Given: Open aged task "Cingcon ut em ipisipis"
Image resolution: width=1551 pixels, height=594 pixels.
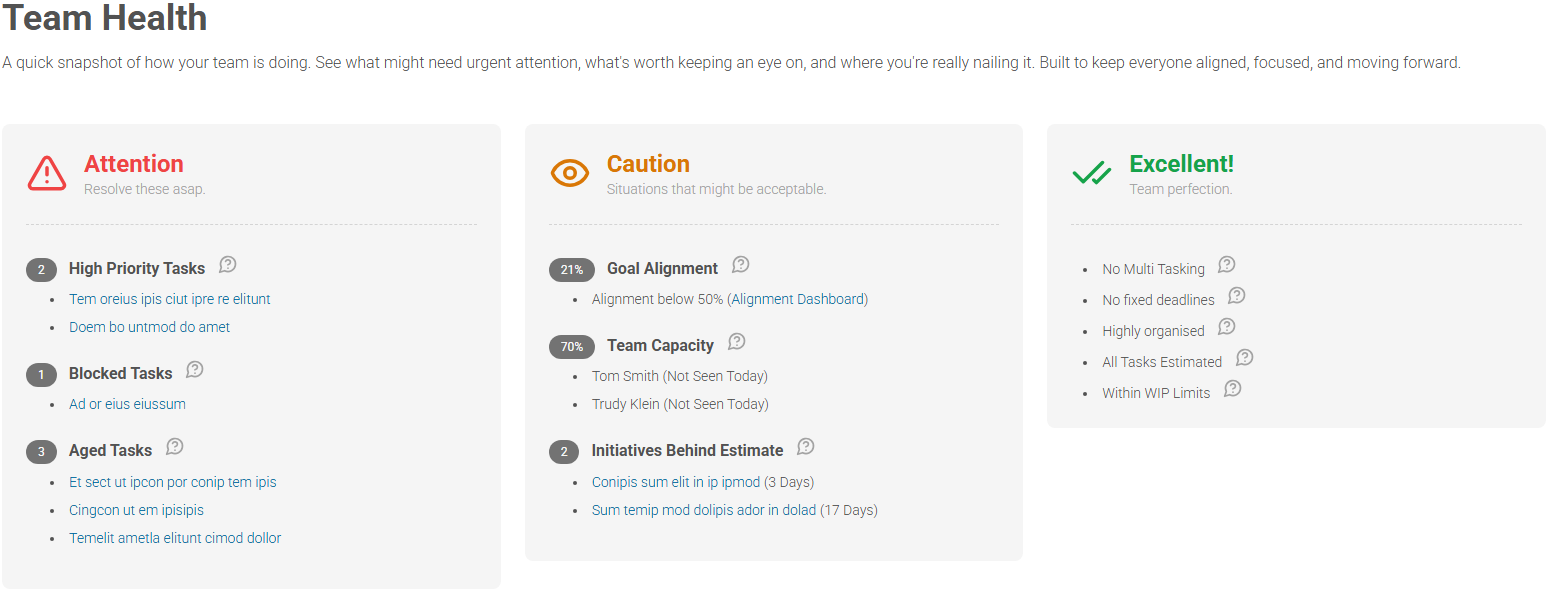Looking at the screenshot, I should click(136, 510).
